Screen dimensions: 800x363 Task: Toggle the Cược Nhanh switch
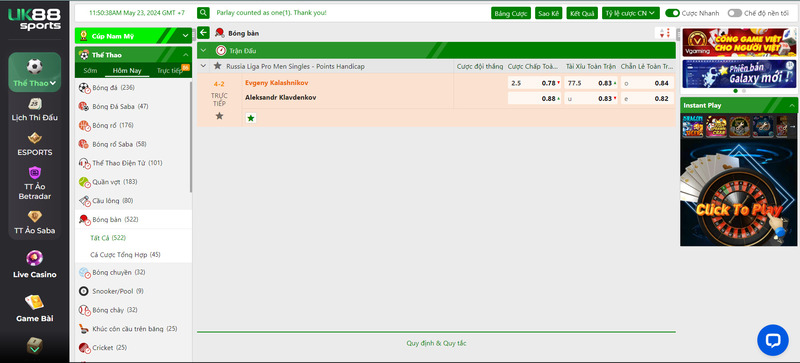coord(672,13)
